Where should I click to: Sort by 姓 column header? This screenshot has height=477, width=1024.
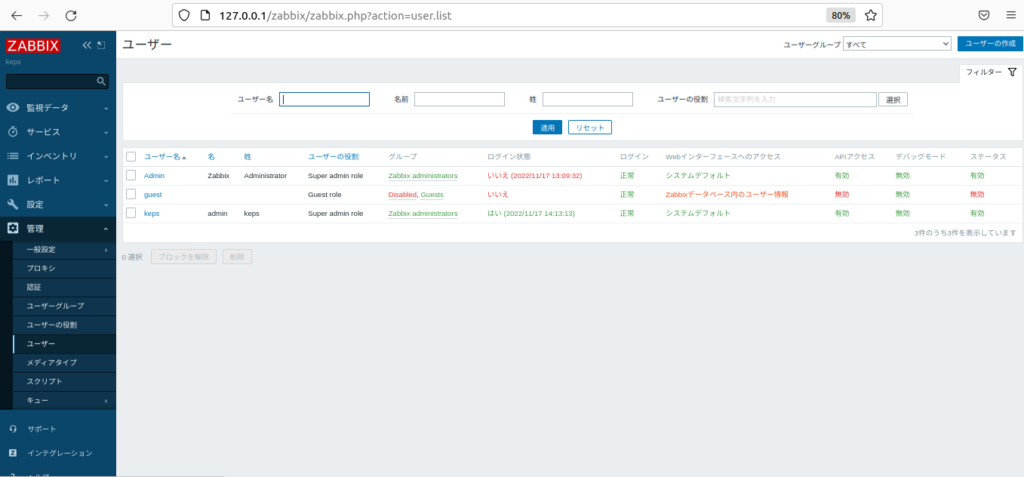click(248, 157)
